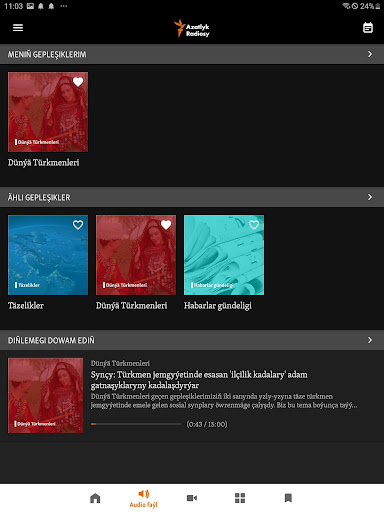This screenshot has width=384, height=512.
Task: Expand the Ähli gepleşikler section arrow
Action: click(370, 197)
